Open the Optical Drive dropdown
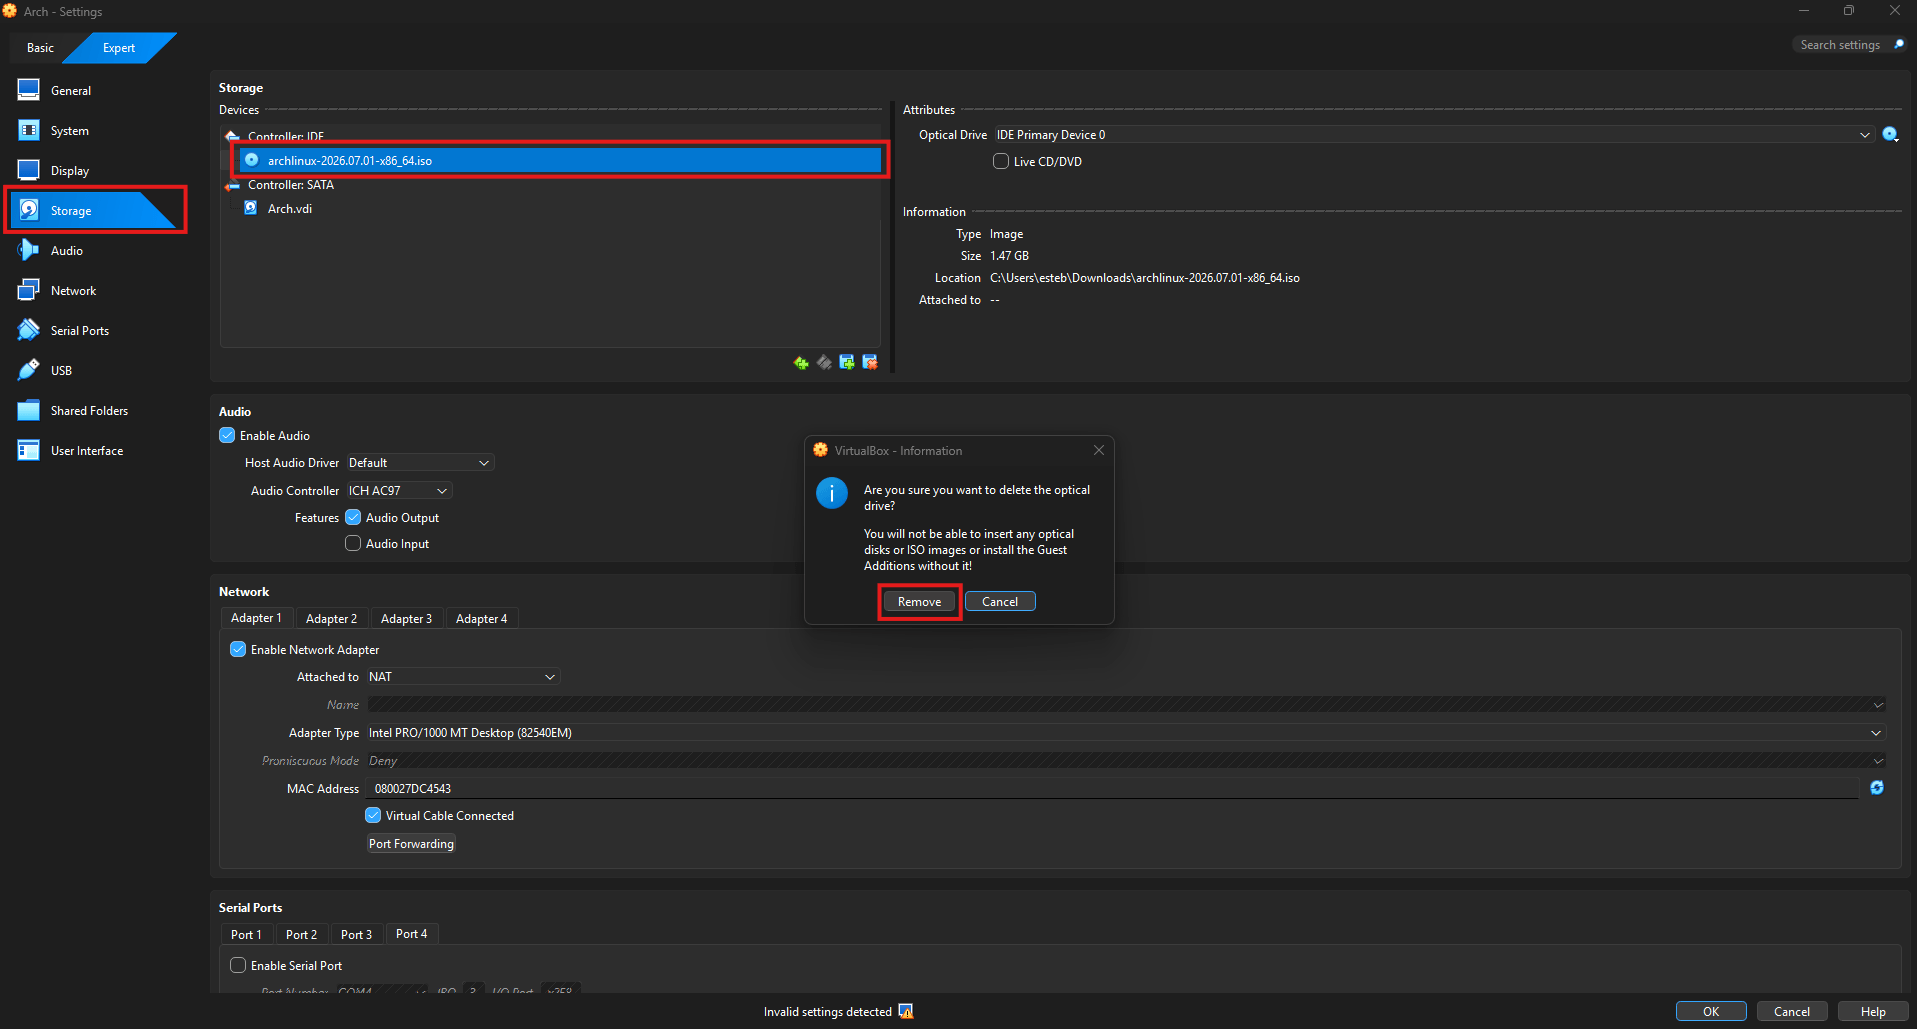Image resolution: width=1917 pixels, height=1029 pixels. coord(1433,135)
